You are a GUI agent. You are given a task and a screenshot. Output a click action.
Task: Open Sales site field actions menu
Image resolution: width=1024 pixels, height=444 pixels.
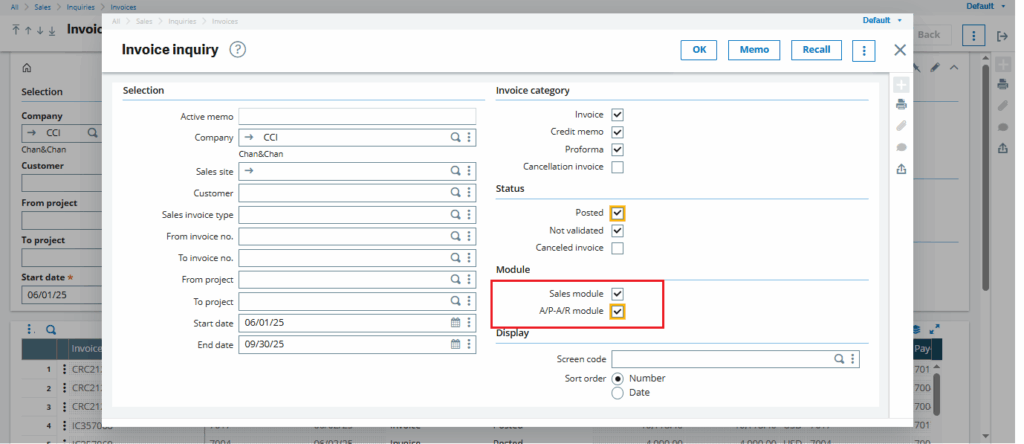click(469, 170)
